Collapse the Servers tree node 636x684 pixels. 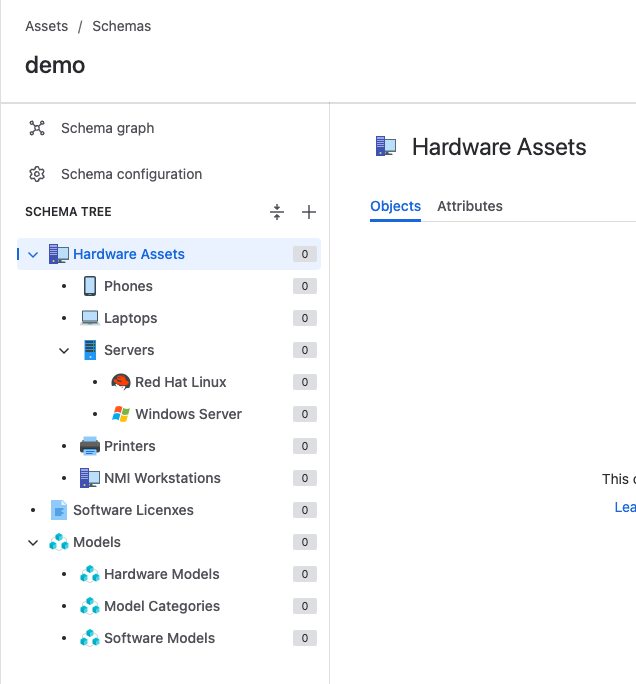tap(64, 350)
